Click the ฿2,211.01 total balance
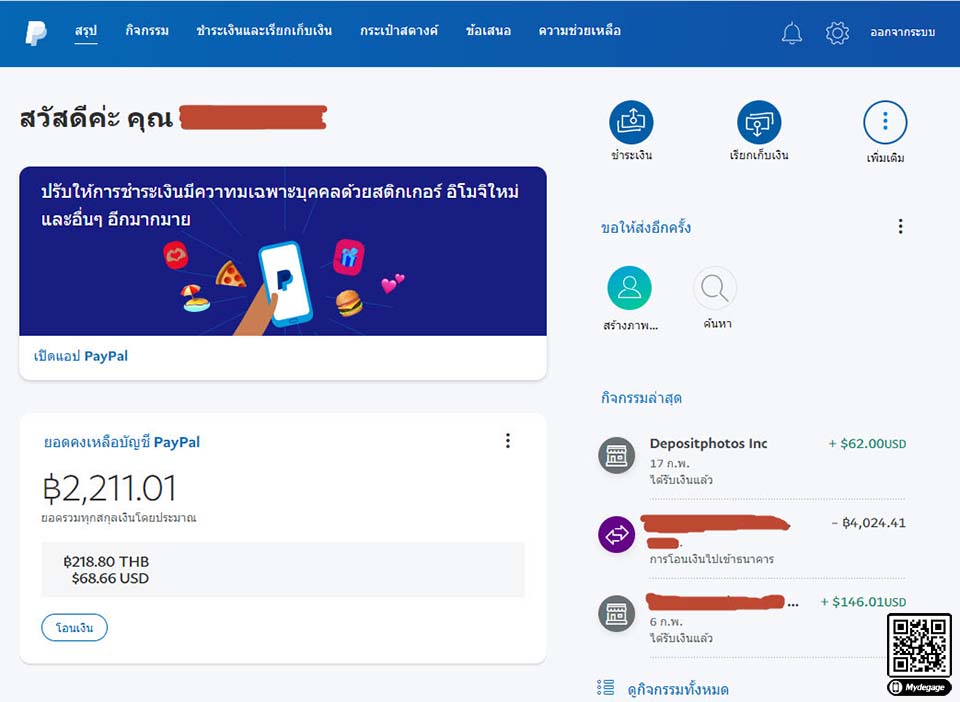960x702 pixels. click(110, 488)
